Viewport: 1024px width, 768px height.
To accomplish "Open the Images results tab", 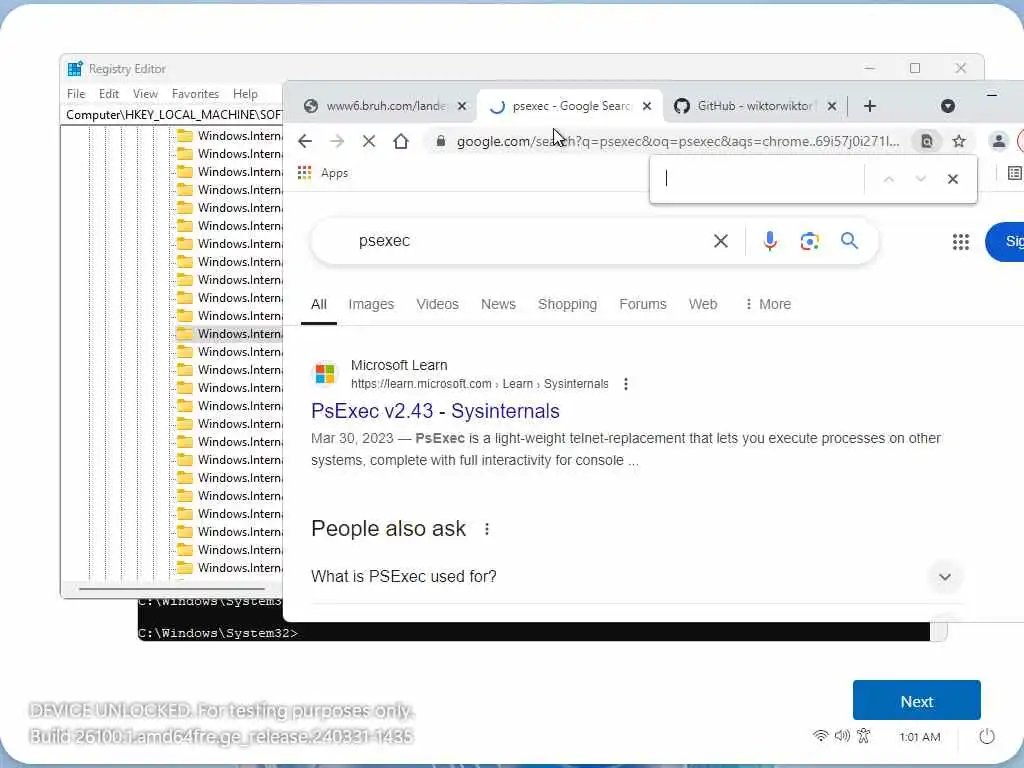I will pyautogui.click(x=371, y=304).
